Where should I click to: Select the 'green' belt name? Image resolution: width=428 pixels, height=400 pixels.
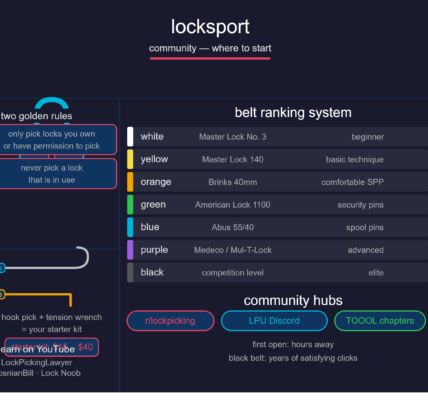[153, 205]
